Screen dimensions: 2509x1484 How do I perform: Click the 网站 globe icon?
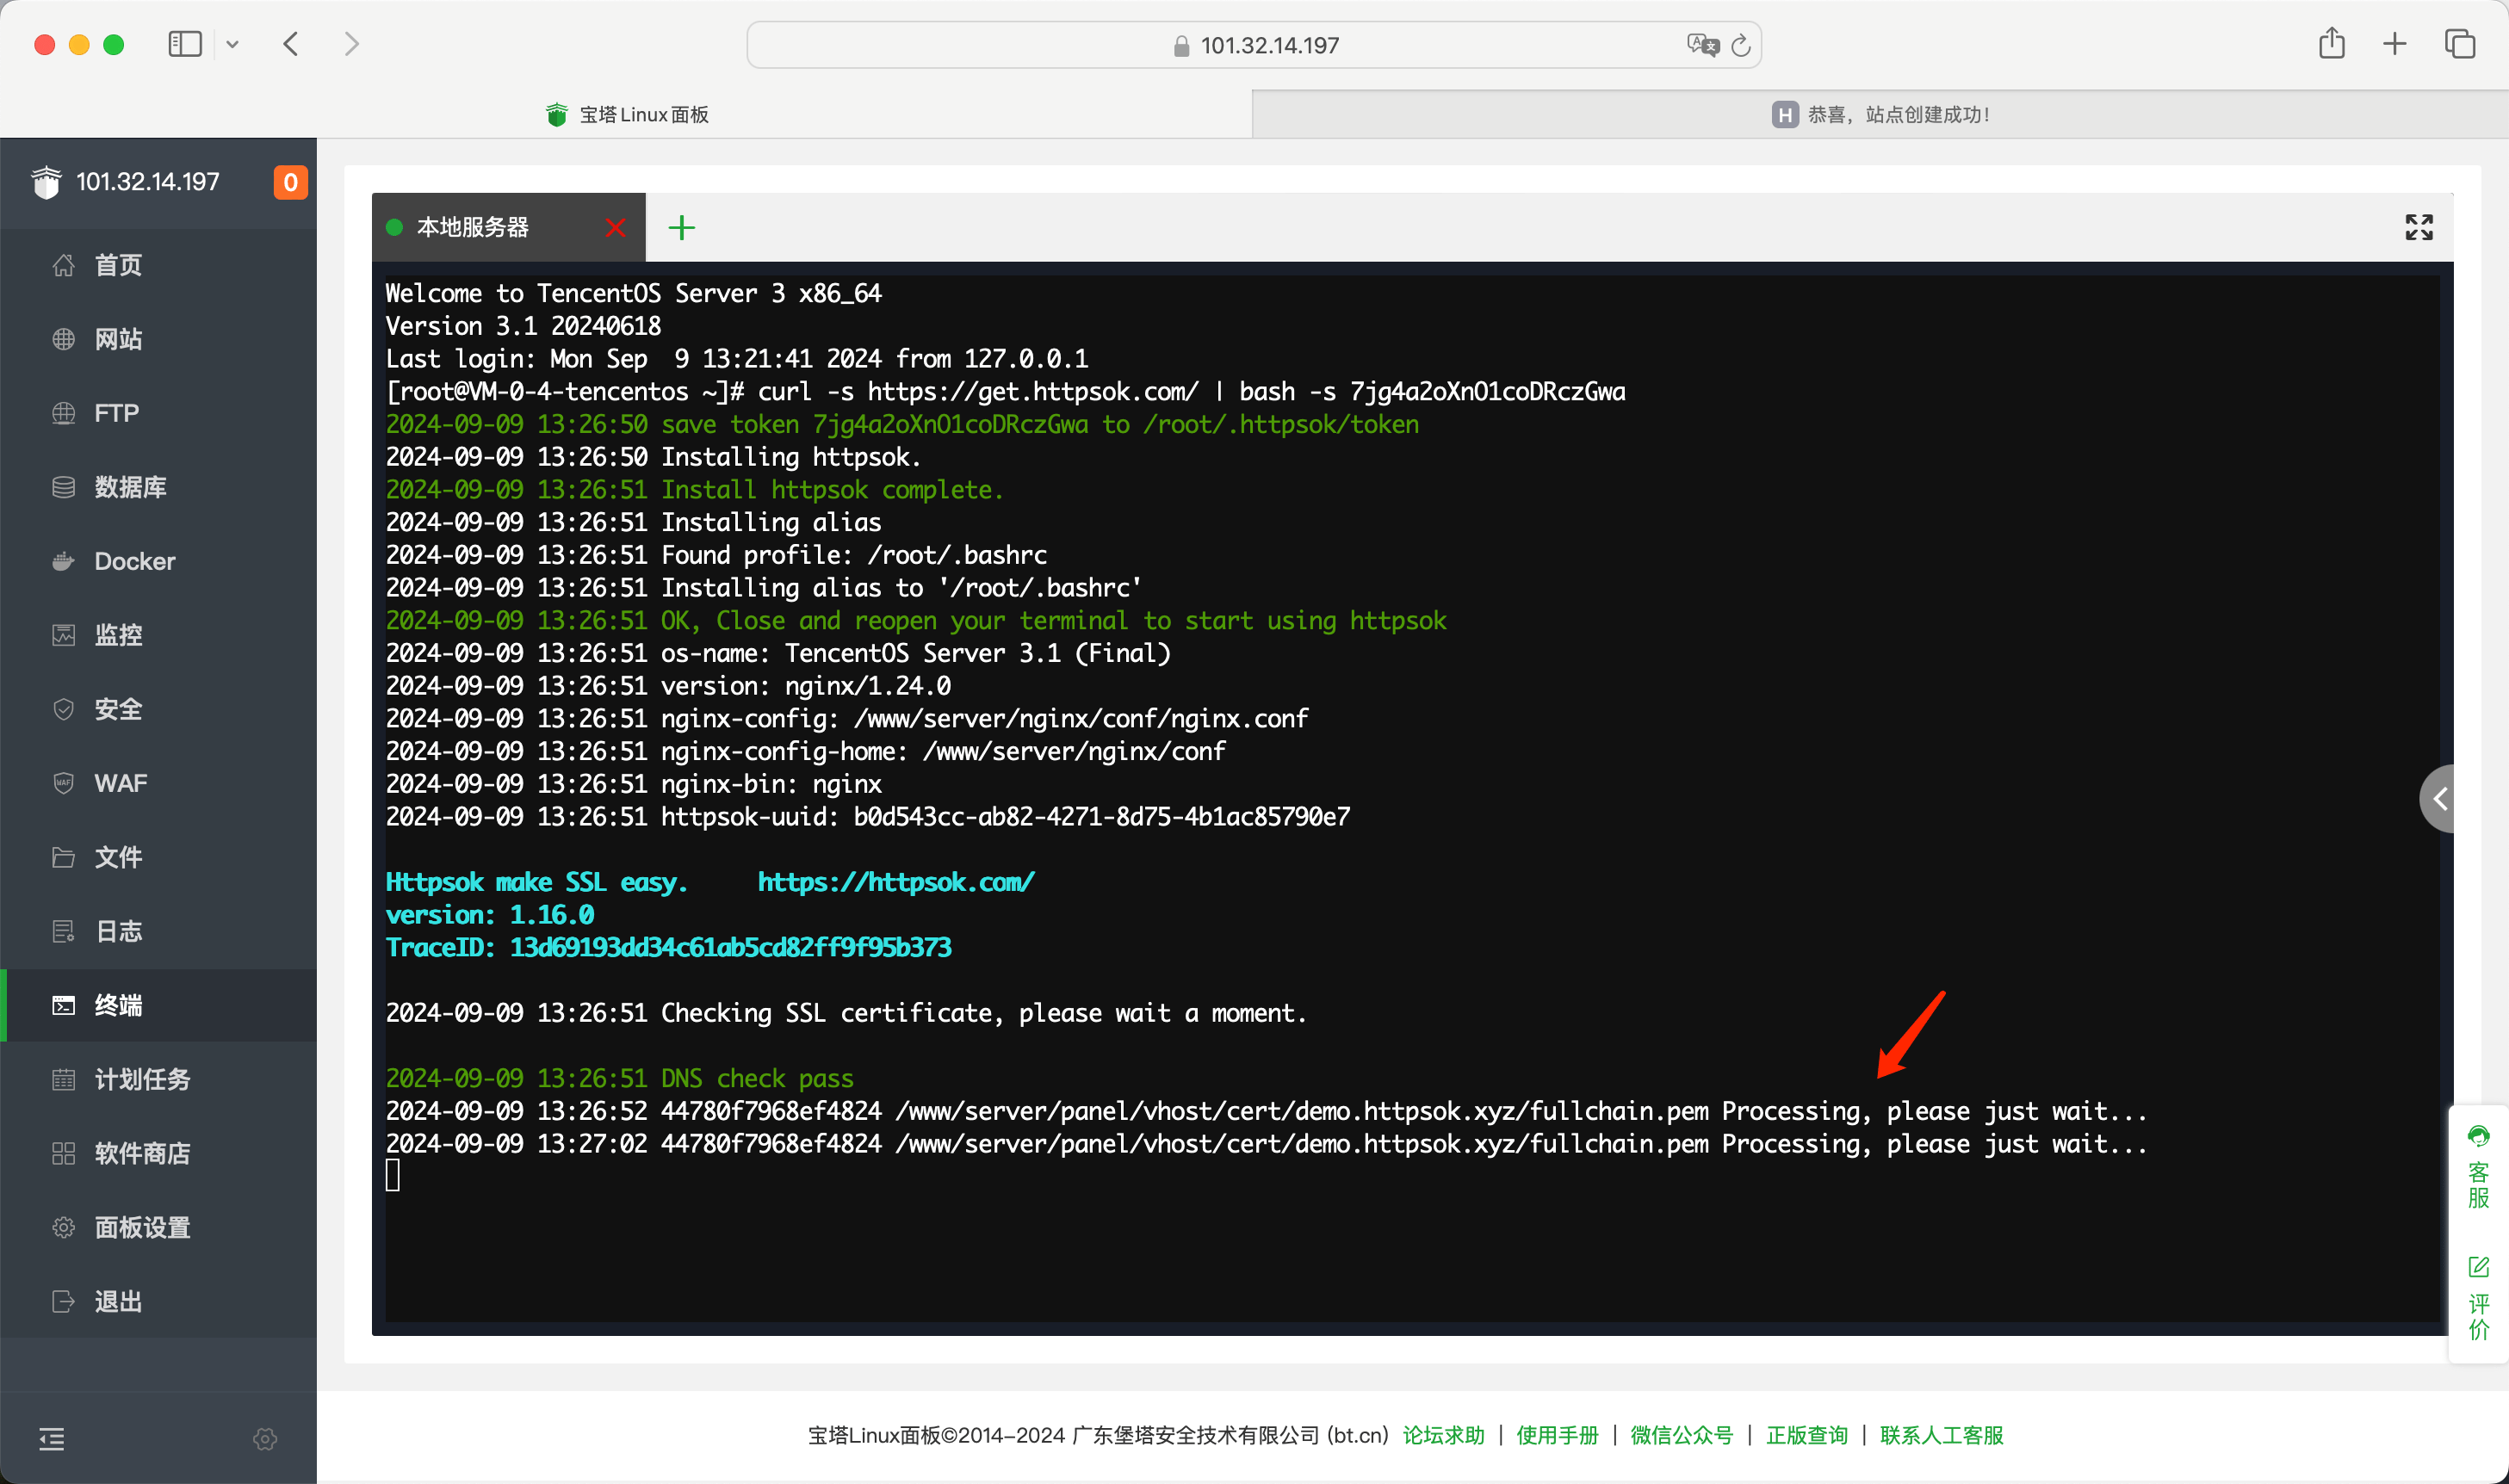[x=63, y=339]
